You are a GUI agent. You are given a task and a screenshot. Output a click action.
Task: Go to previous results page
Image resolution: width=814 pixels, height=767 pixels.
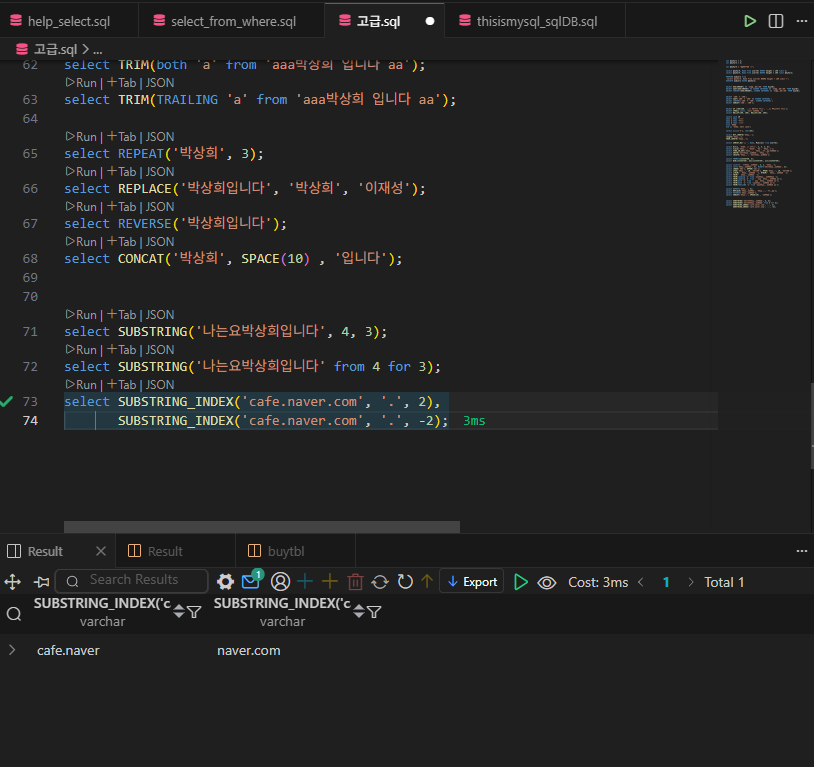tap(641, 582)
